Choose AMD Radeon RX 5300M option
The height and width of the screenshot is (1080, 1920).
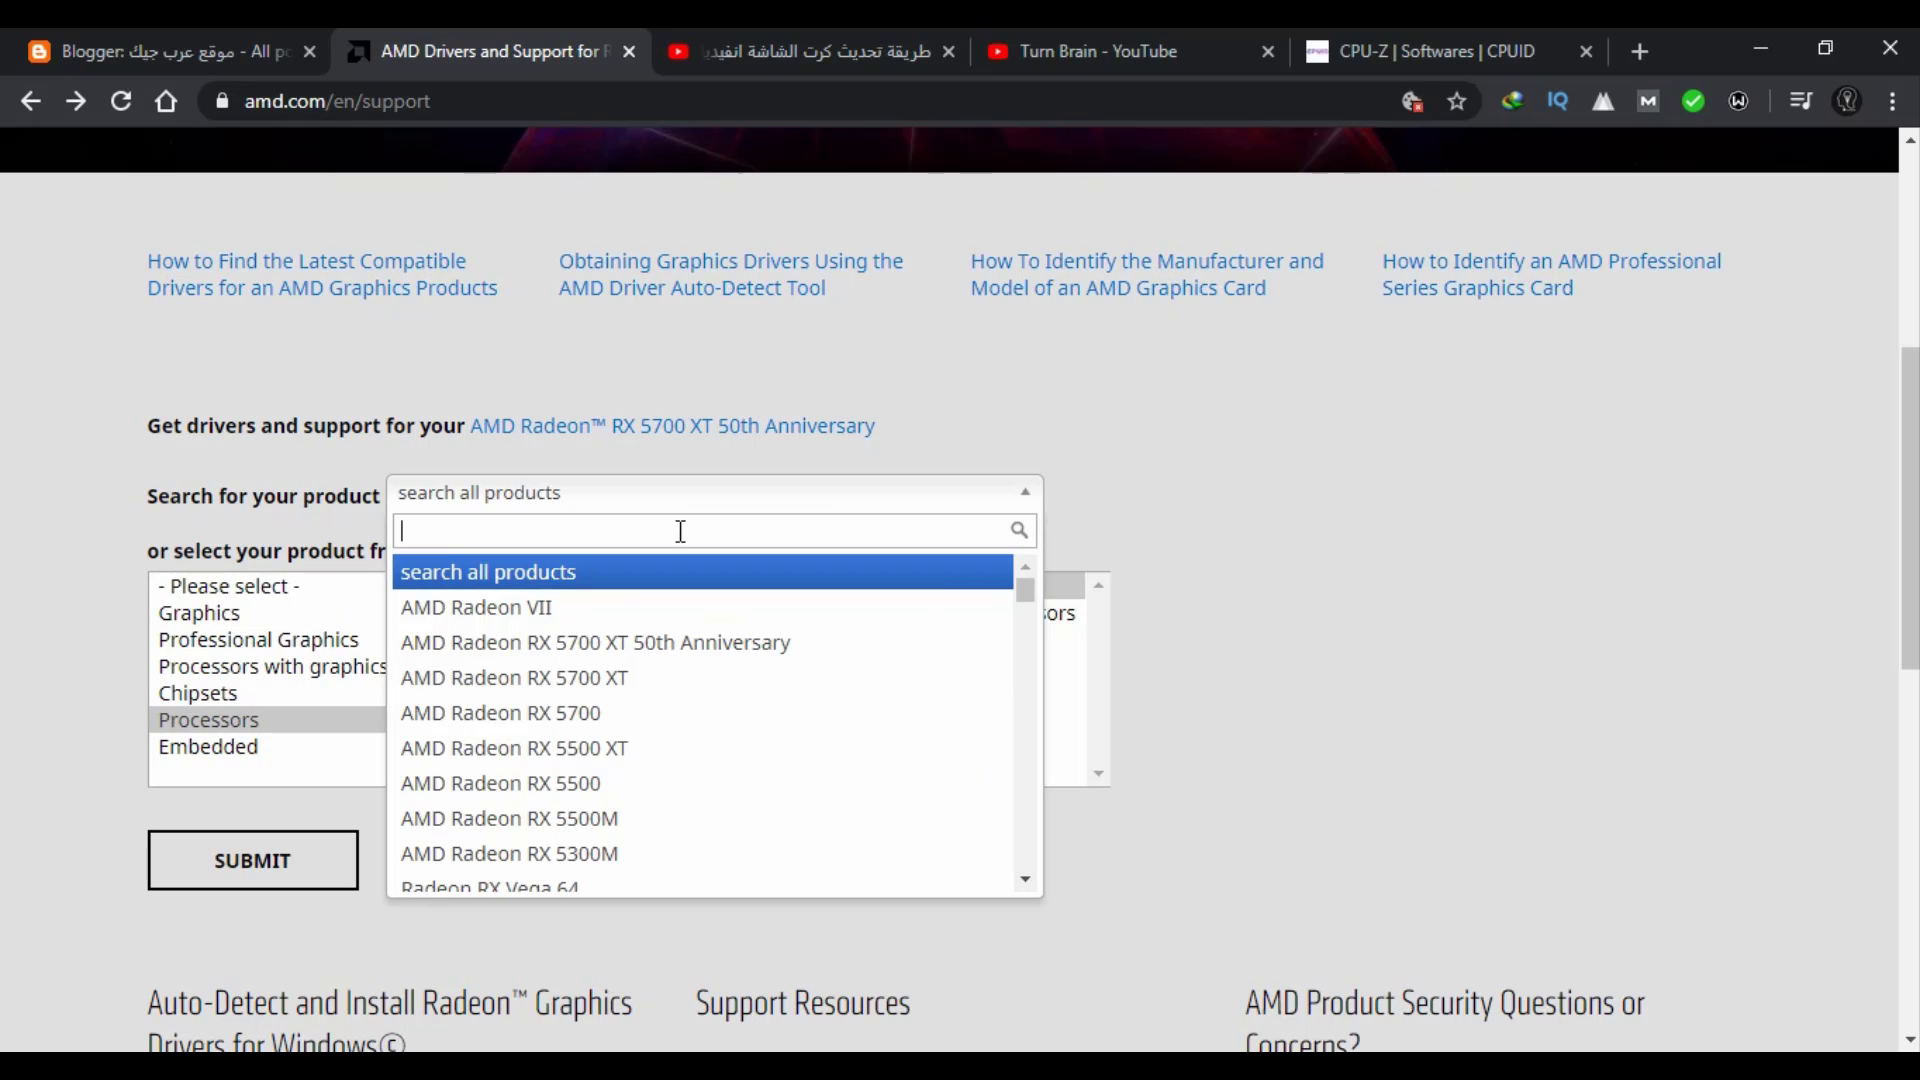pos(702,853)
